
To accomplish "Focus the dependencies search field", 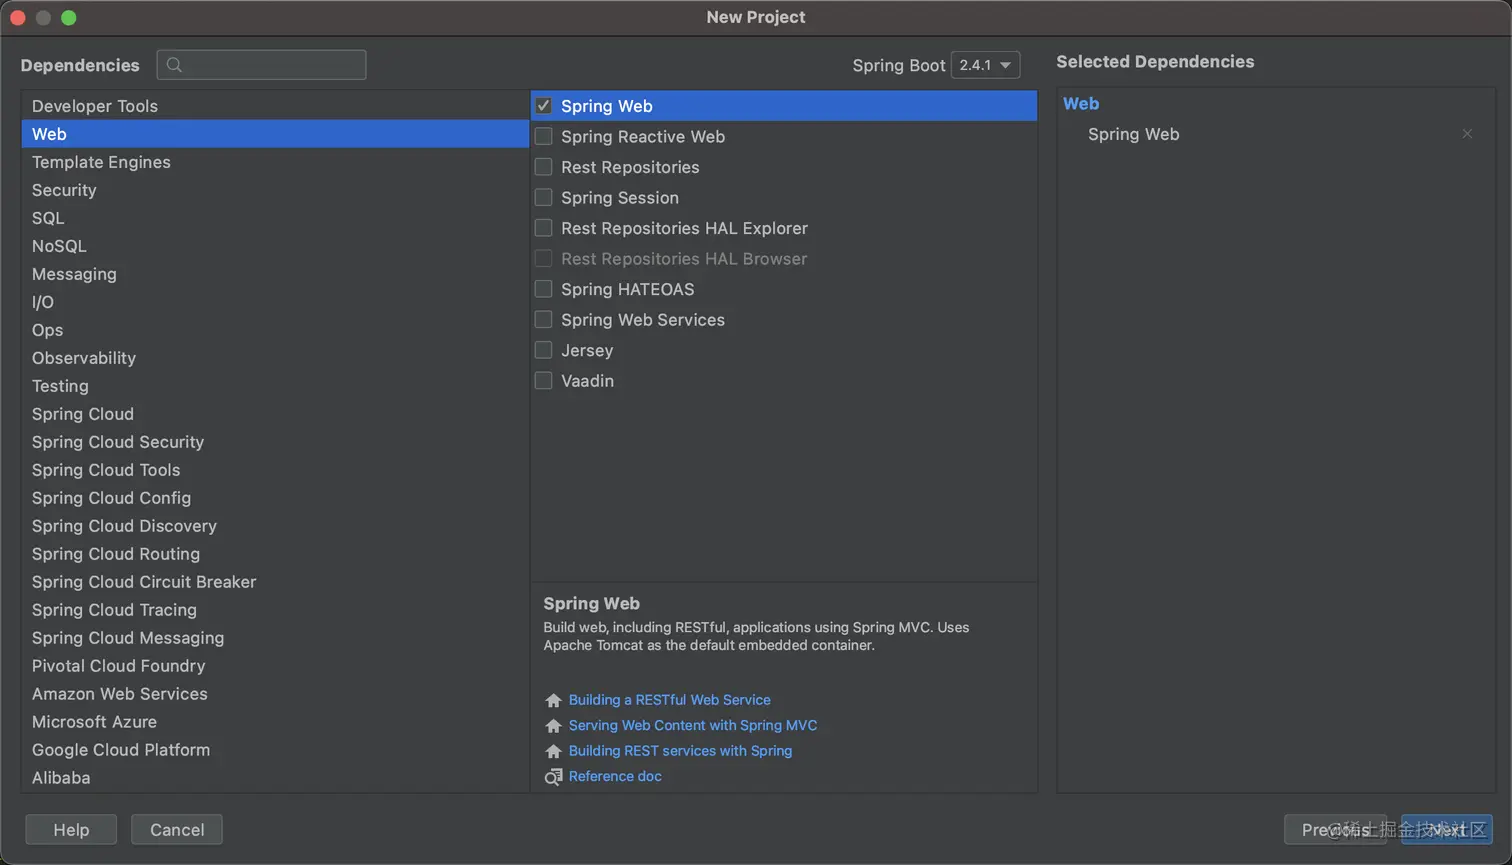I will [272, 65].
